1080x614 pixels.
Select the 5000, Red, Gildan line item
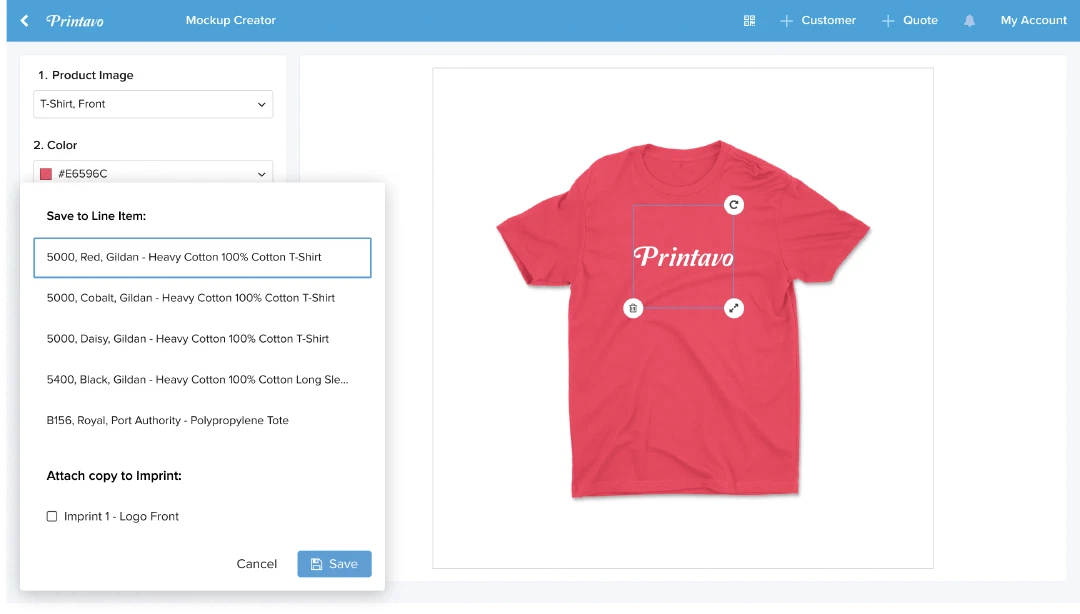click(202, 258)
